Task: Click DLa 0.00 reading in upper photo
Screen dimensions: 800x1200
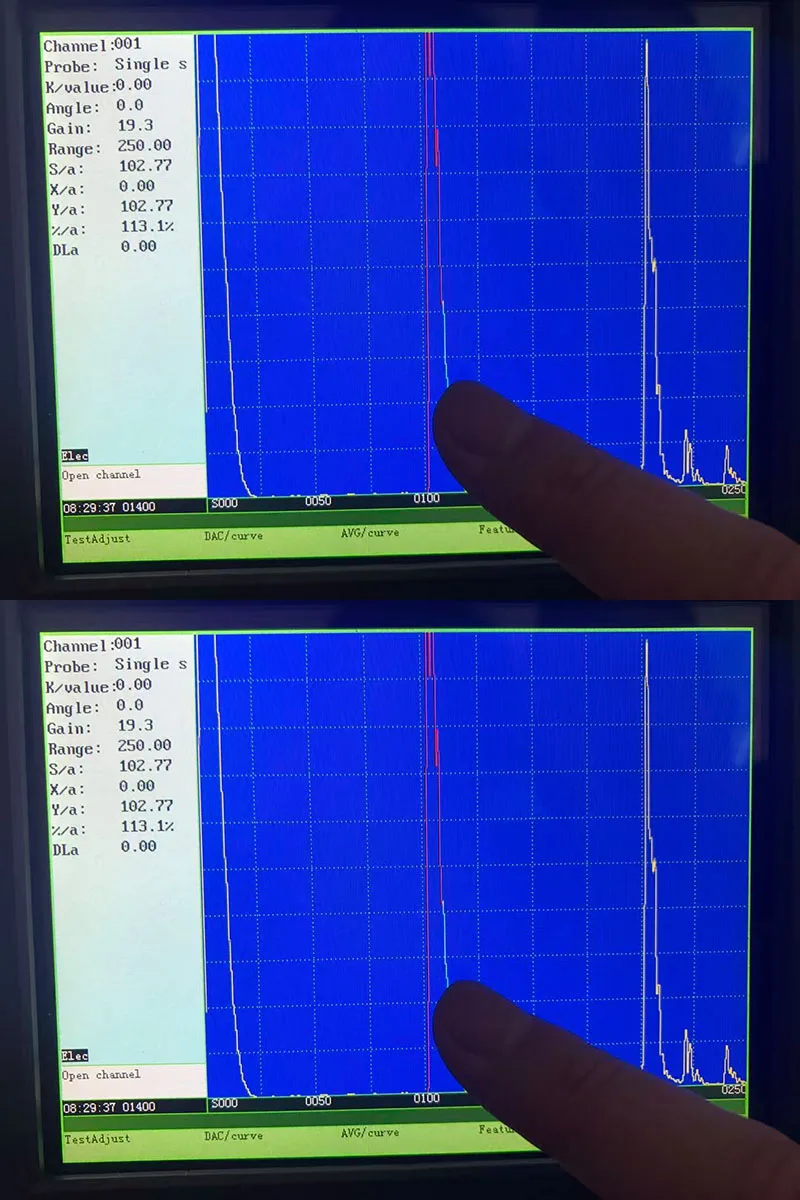Action: (x=105, y=247)
